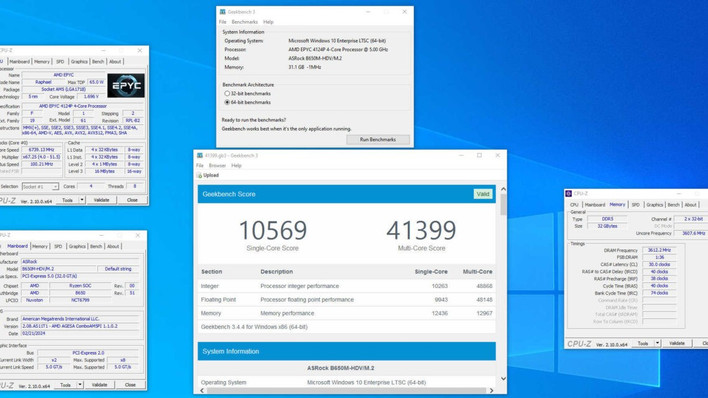Click the CPU-Z Memory window title icon
This screenshot has width=708, height=398.
pos(568,193)
